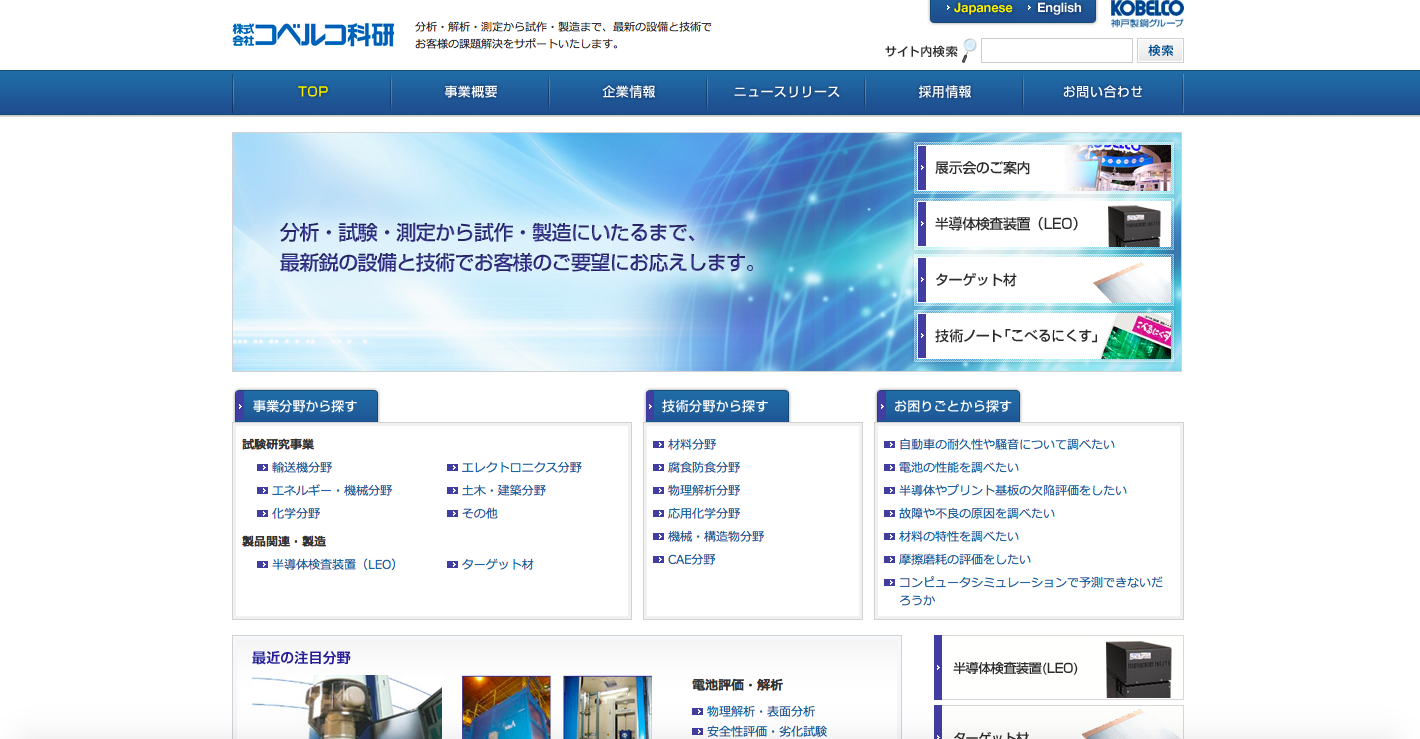The height and width of the screenshot is (739, 1420).
Task: Click the コベルコ科研 company logo
Action: click(x=313, y=35)
